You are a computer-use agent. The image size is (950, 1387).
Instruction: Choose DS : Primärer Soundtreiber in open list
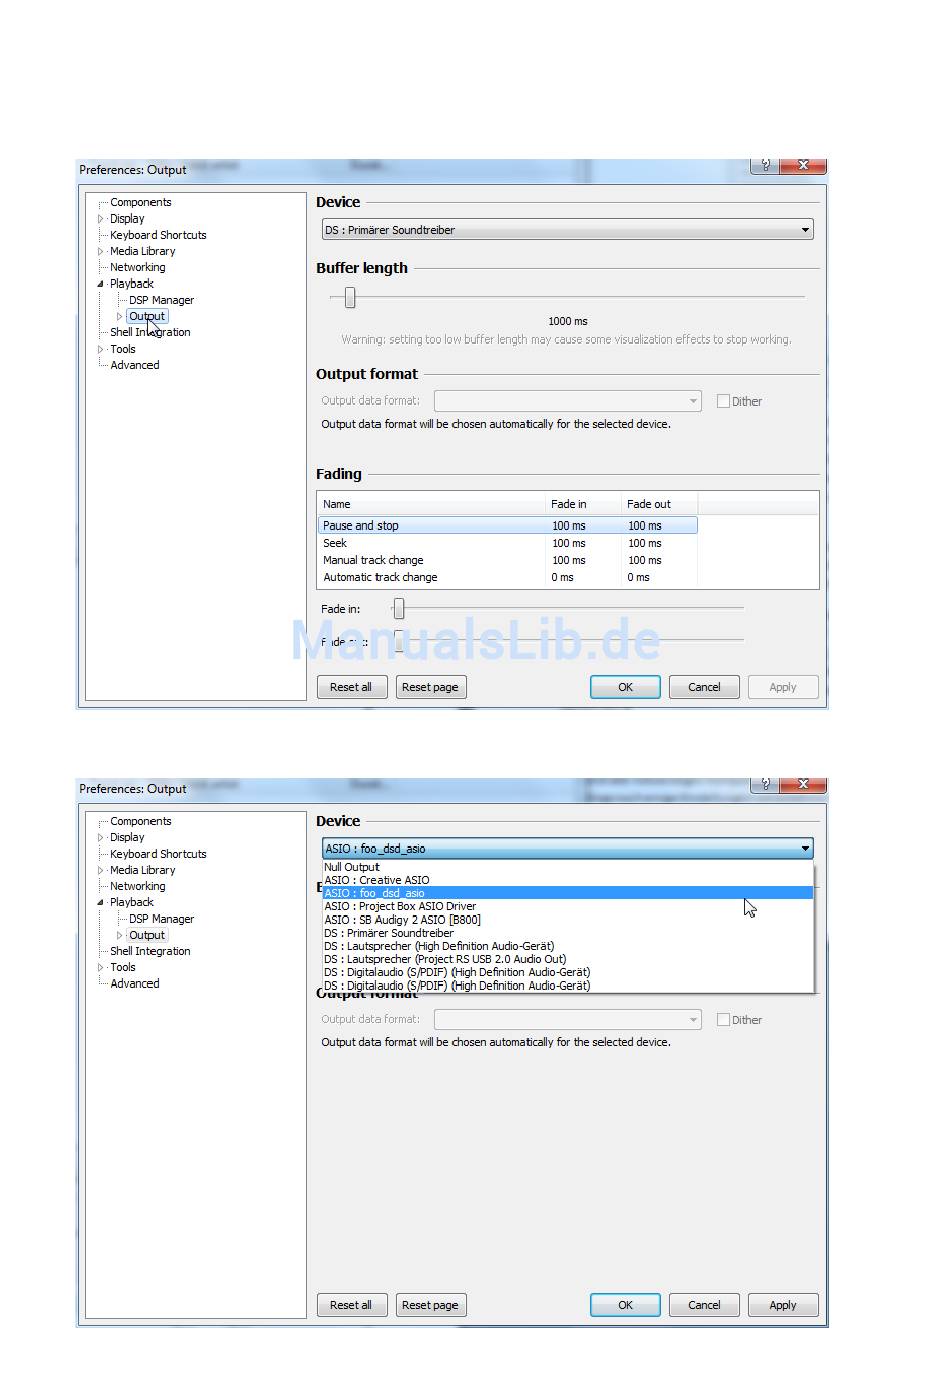tap(567, 933)
